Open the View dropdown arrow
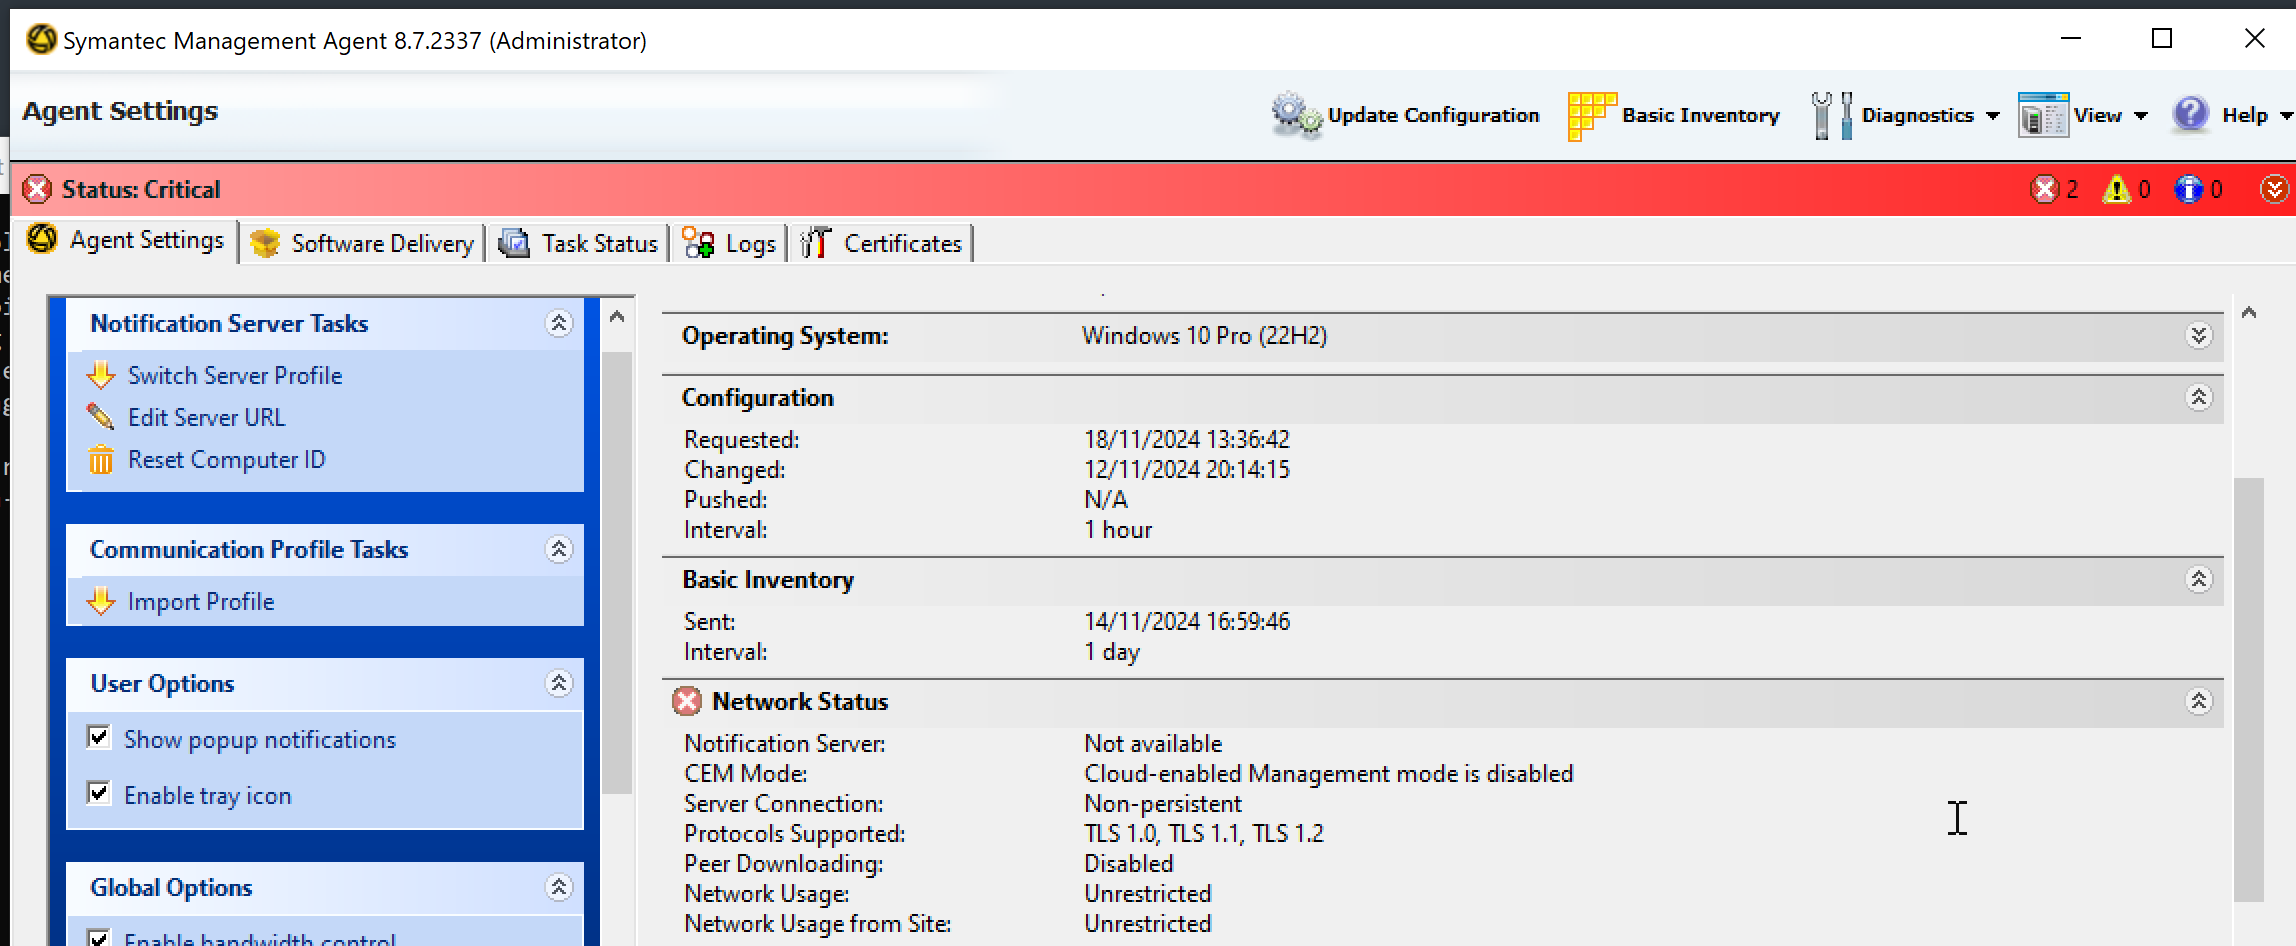Image resolution: width=2296 pixels, height=946 pixels. [x=2140, y=116]
